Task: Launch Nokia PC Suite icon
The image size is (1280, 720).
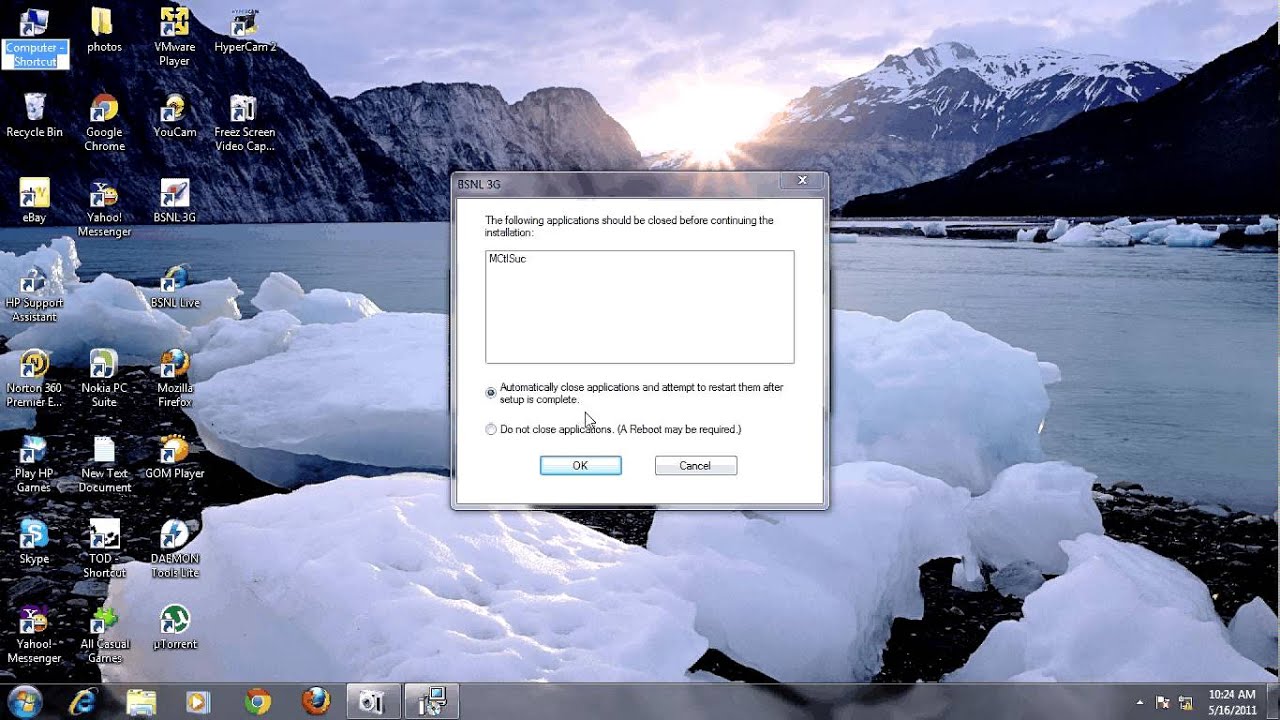Action: (x=104, y=379)
